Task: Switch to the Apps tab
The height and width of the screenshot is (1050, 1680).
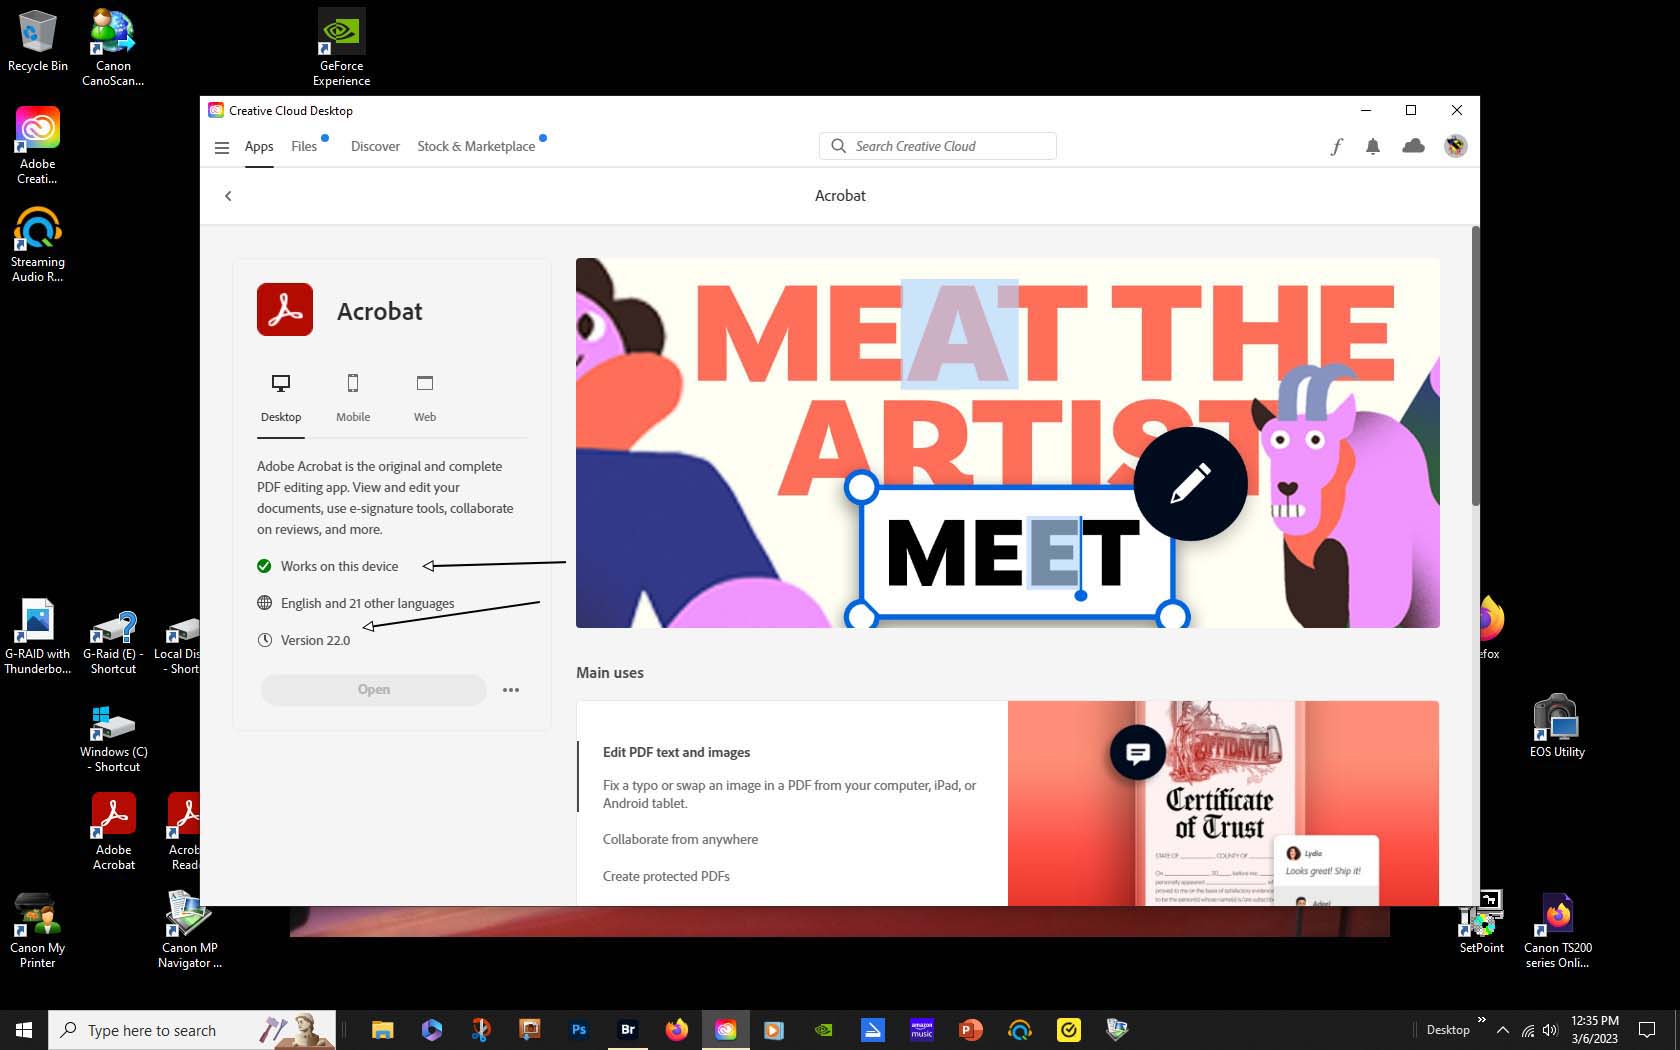Action: click(259, 146)
